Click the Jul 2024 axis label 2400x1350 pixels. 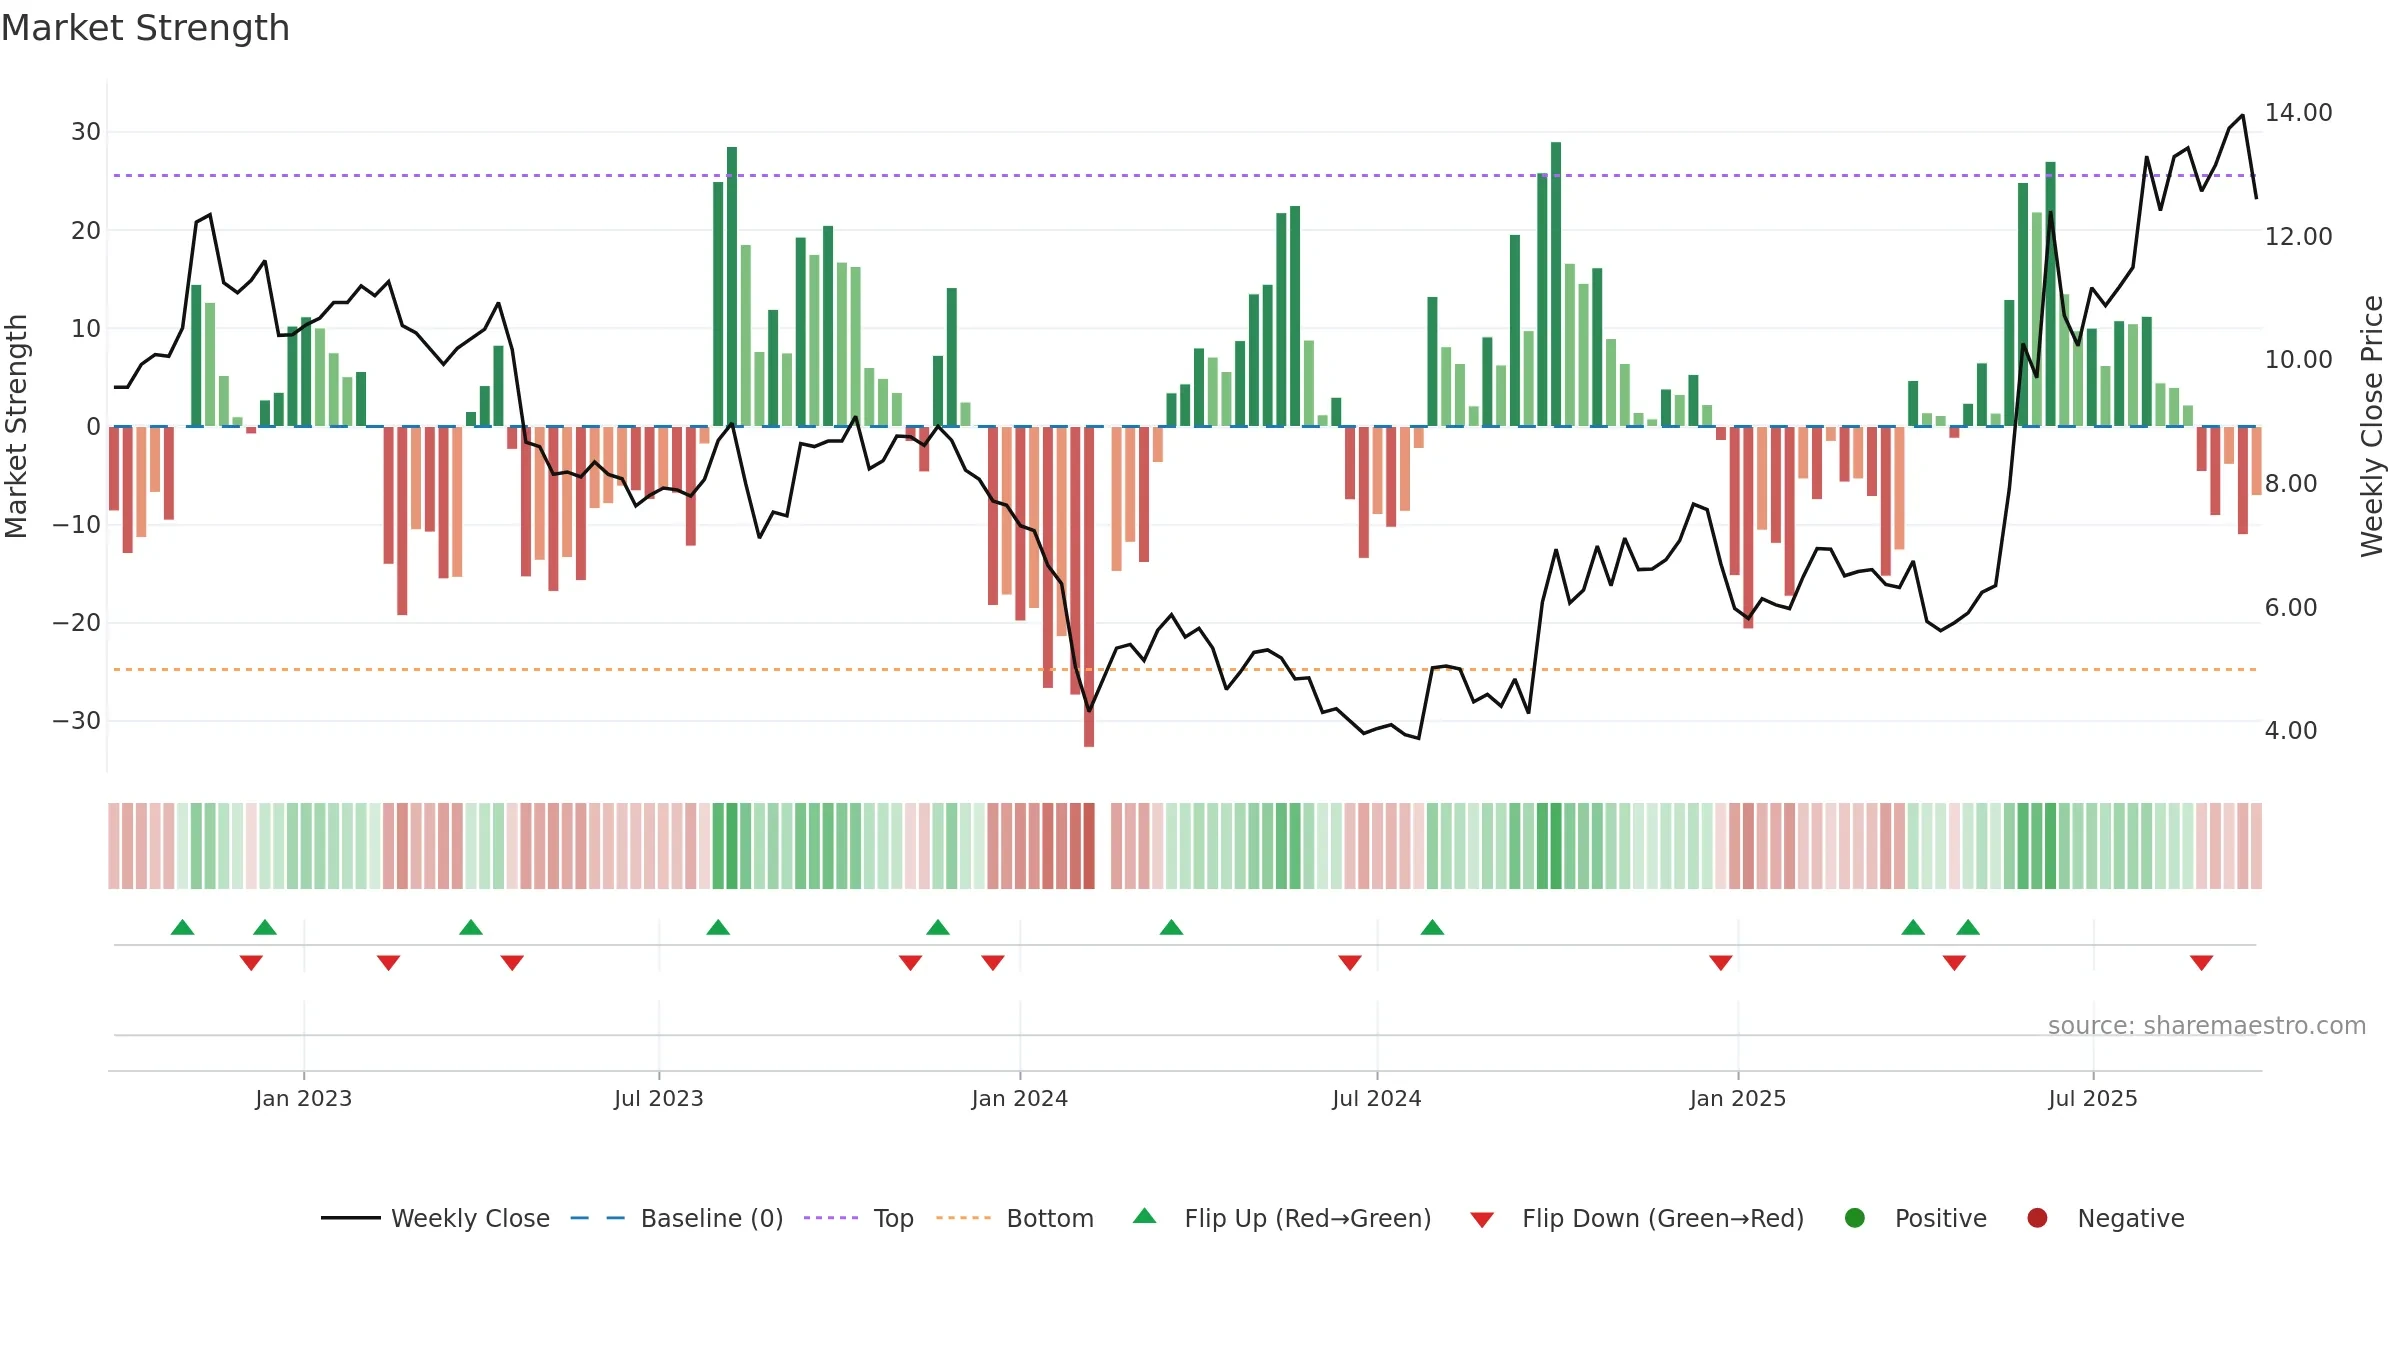[1377, 1099]
